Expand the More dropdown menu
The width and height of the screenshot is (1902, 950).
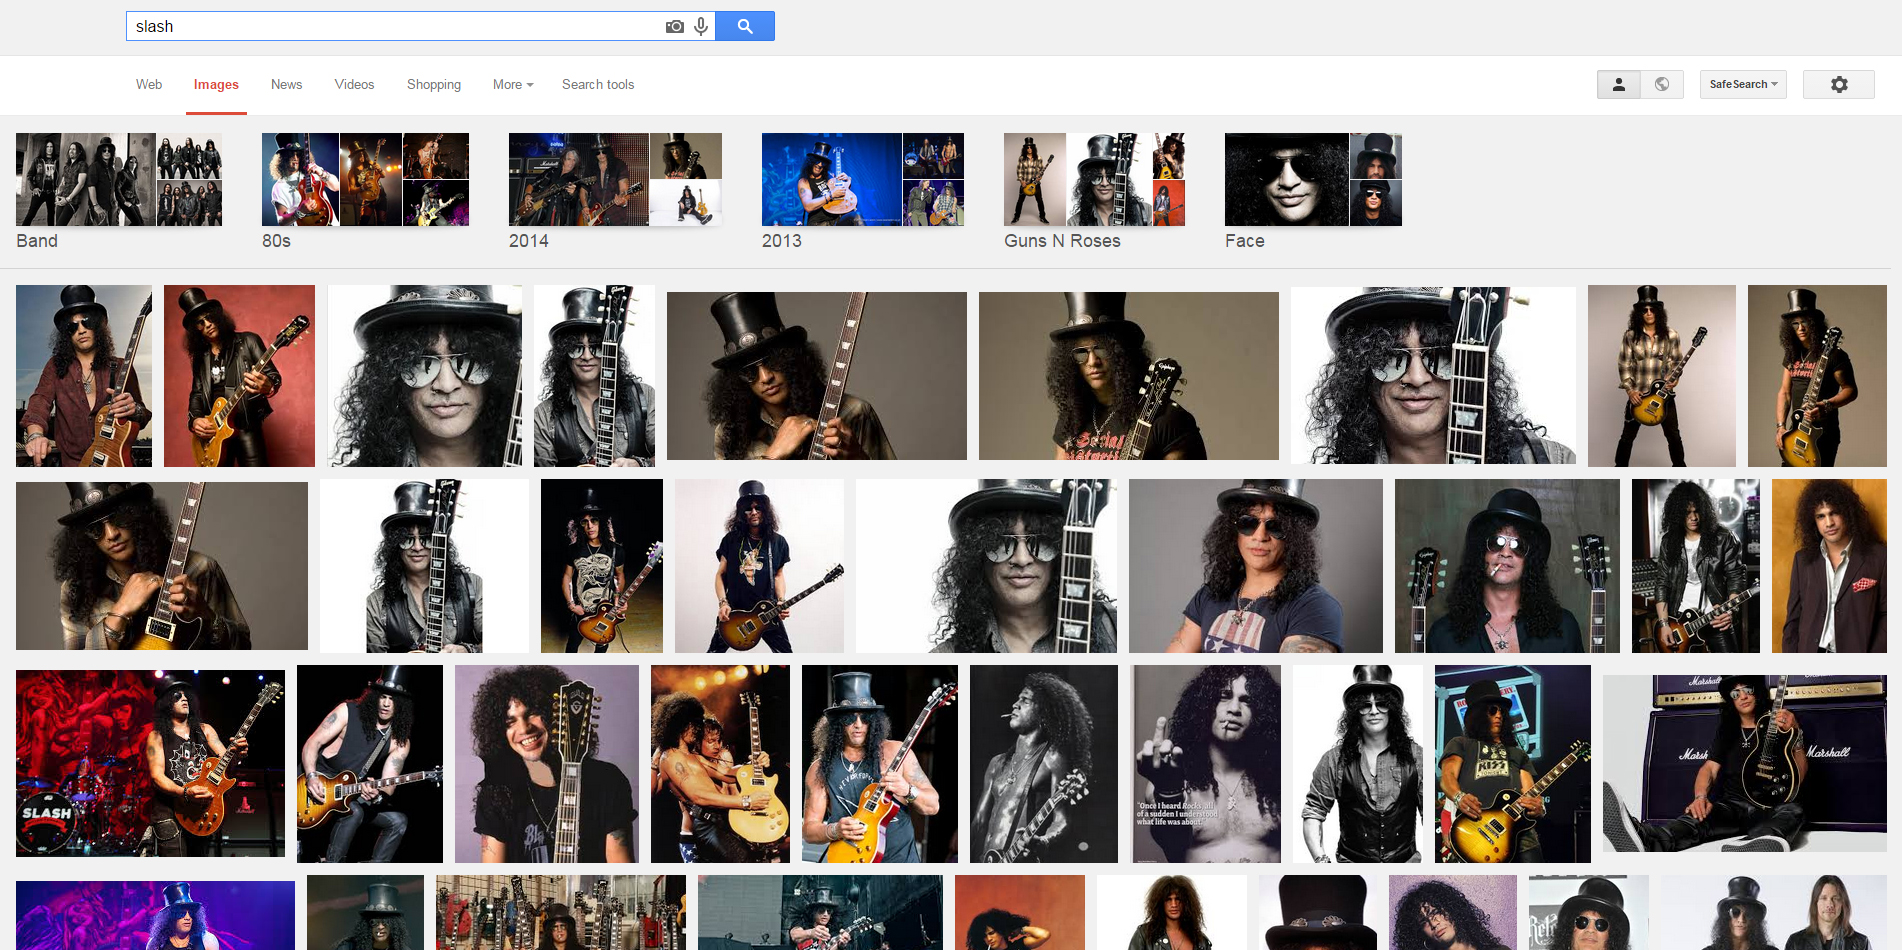[x=513, y=85]
